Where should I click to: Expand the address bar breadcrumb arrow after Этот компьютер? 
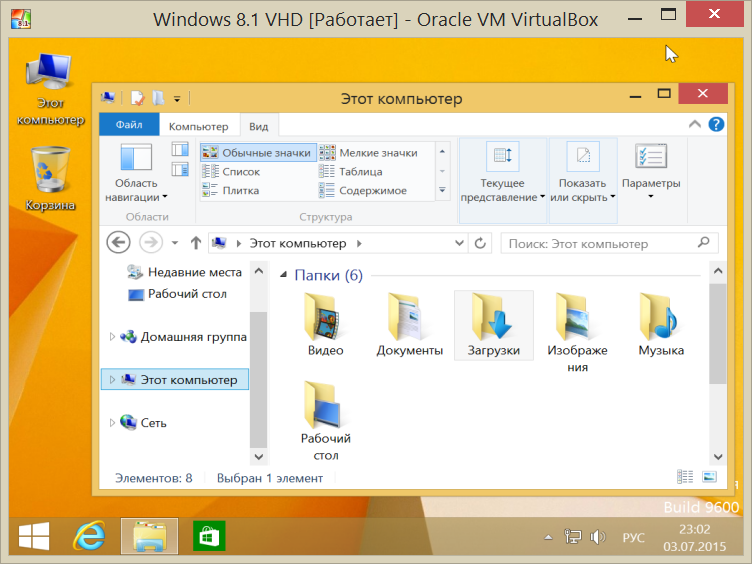[x=359, y=244]
